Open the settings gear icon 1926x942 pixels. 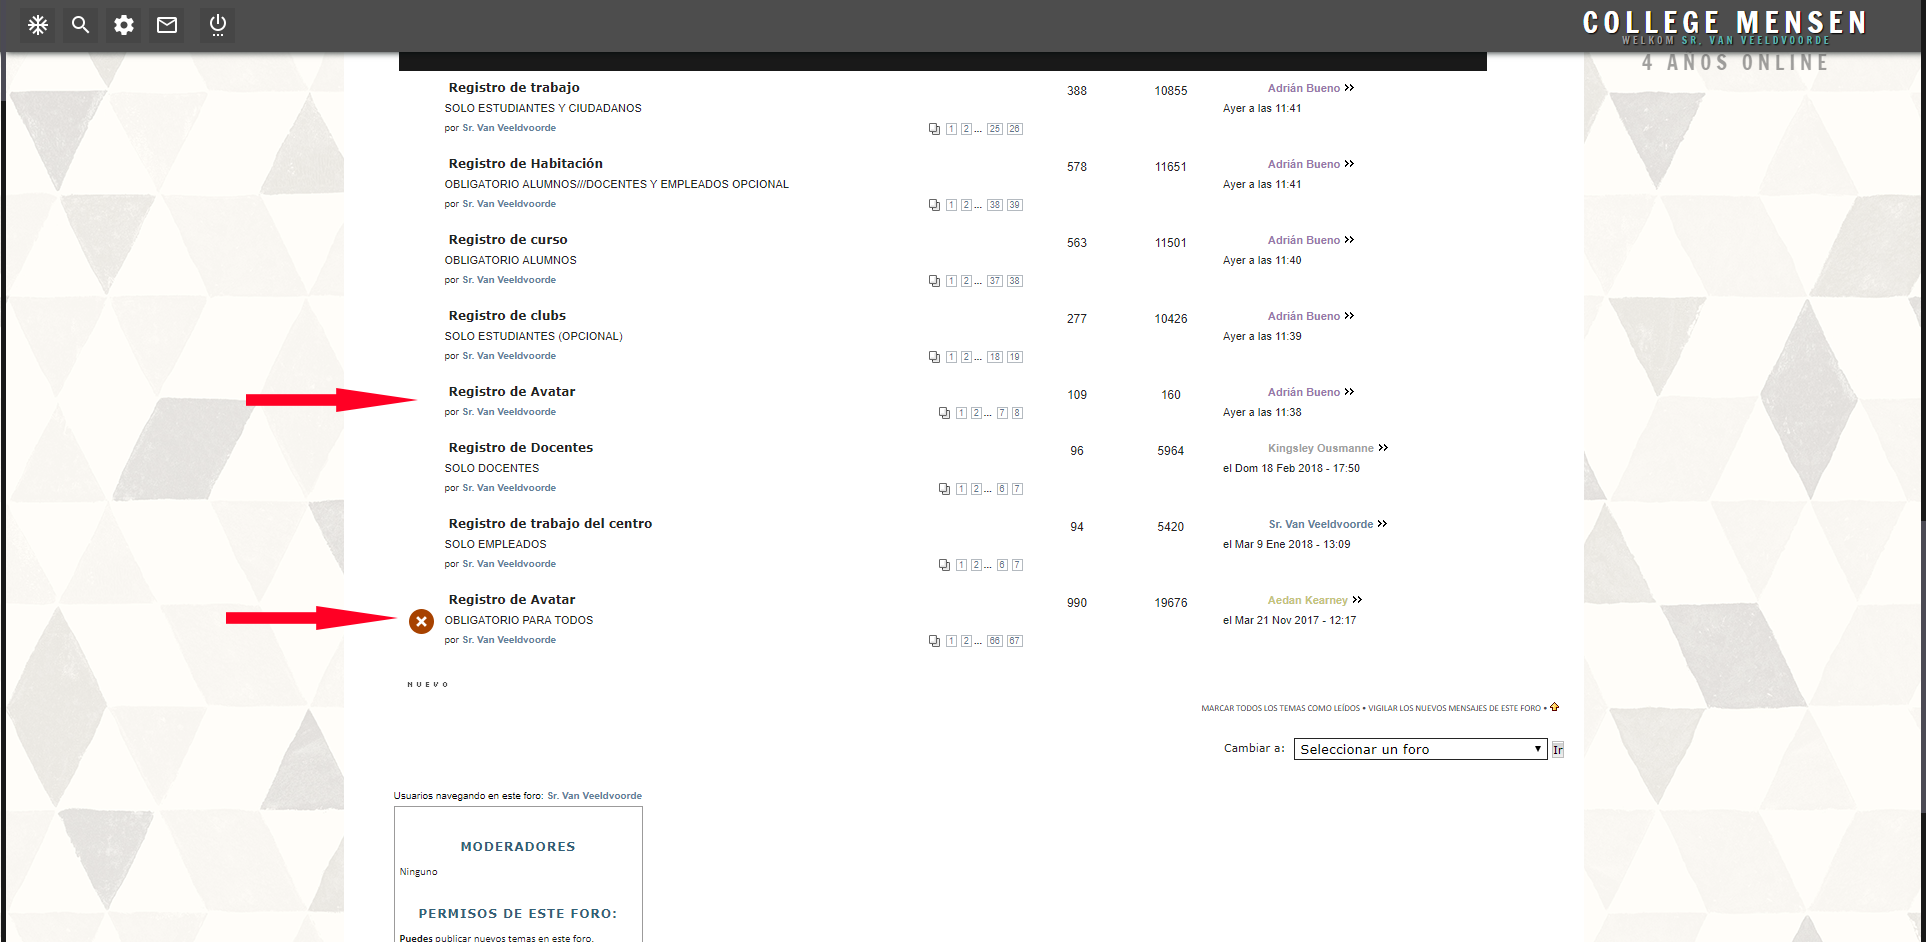coord(124,25)
